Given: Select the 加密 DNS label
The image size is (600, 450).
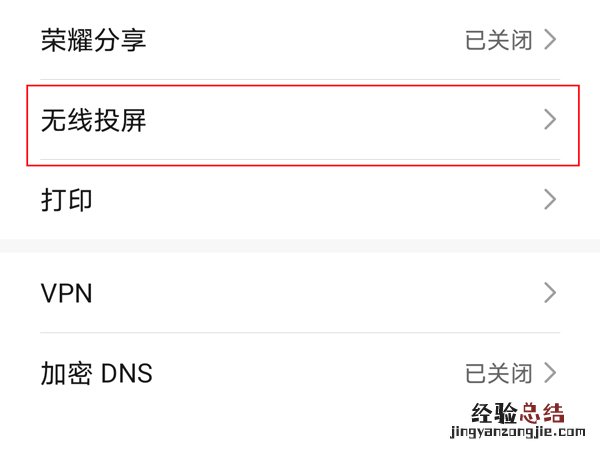Looking at the screenshot, I should click(x=96, y=374).
